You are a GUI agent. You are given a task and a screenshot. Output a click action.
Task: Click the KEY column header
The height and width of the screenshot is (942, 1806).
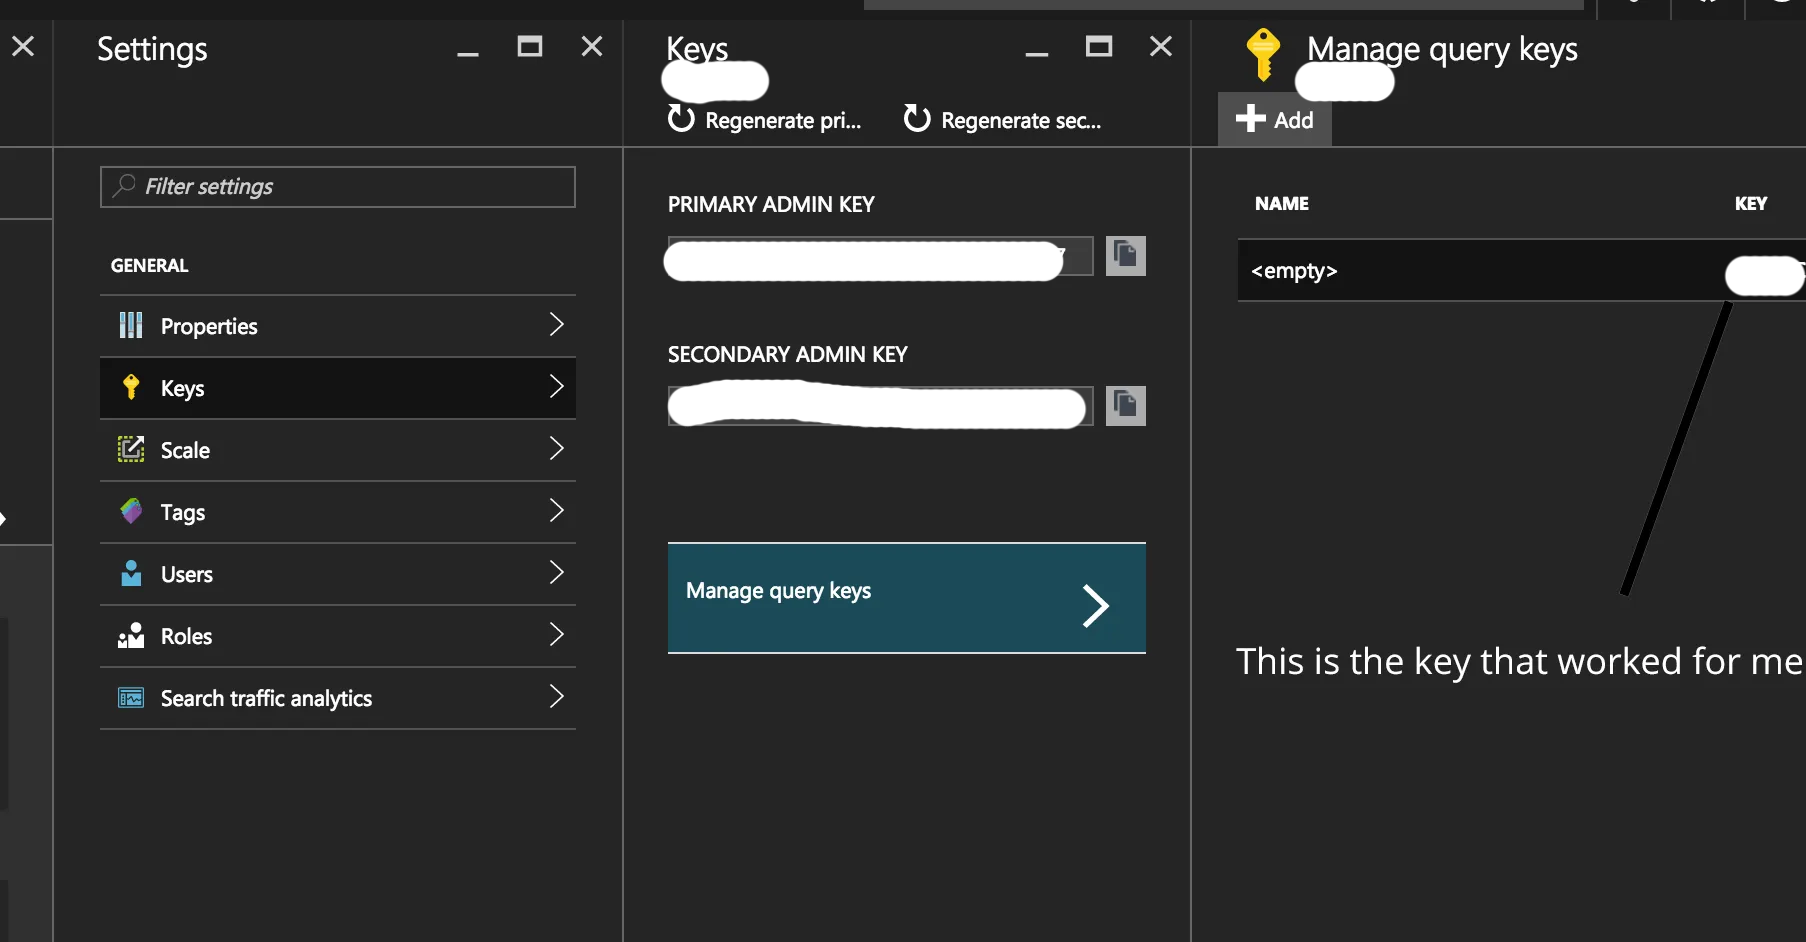(x=1750, y=204)
